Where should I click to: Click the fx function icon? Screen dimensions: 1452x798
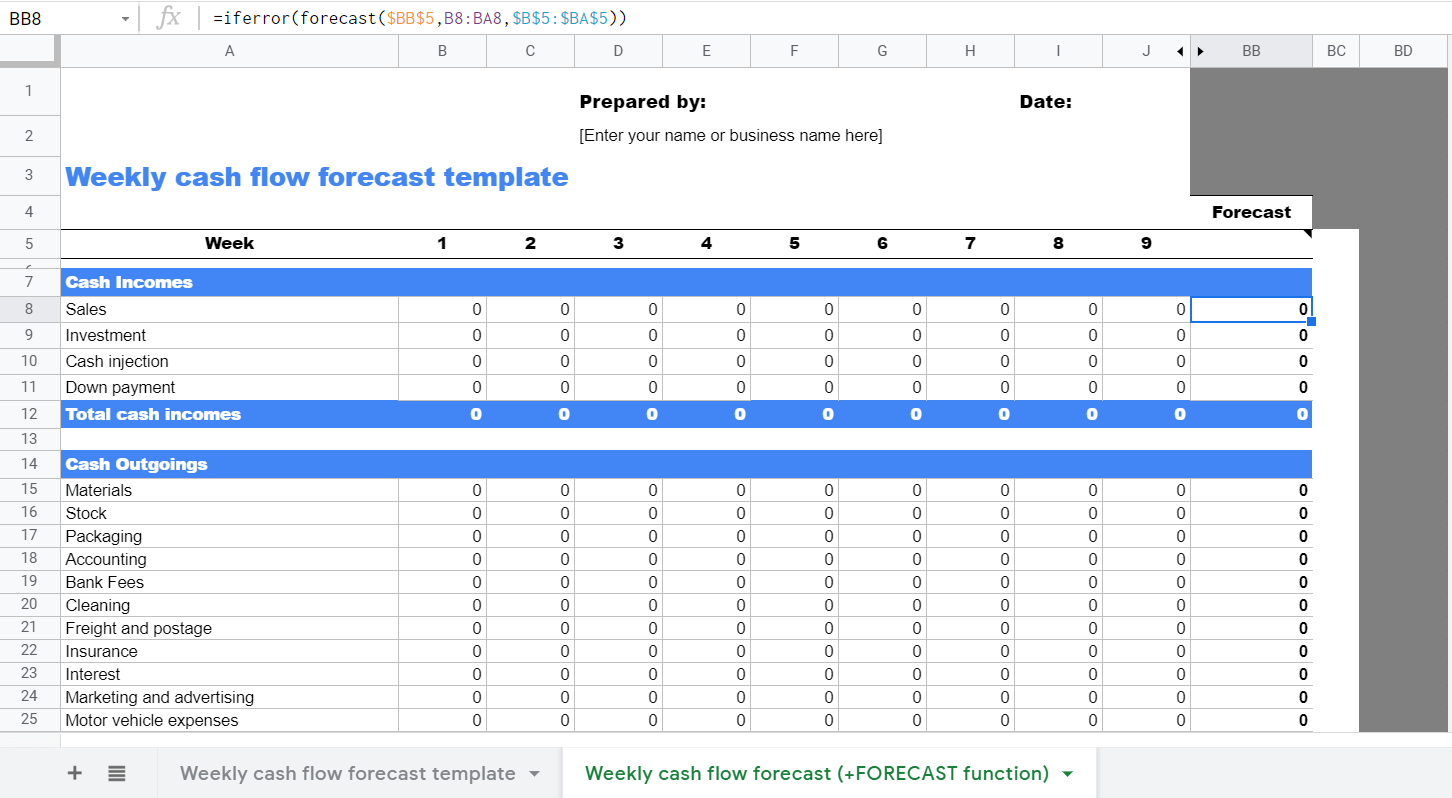[x=169, y=17]
